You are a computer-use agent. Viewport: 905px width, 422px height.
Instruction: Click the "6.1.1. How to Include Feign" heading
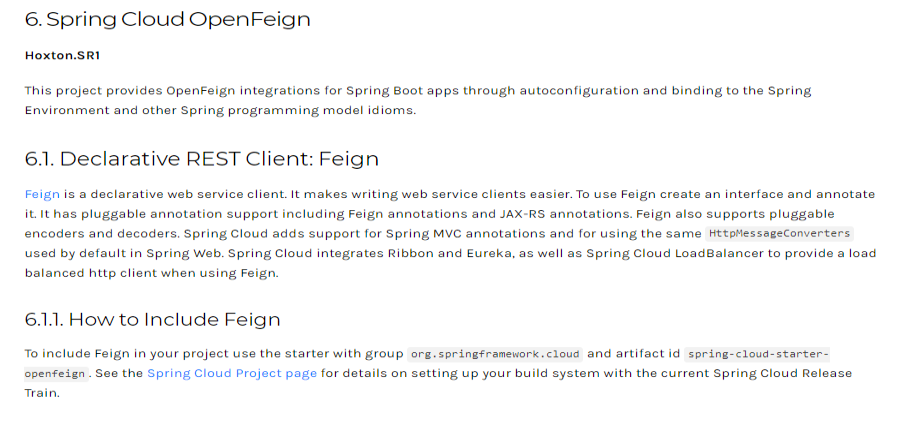point(152,320)
